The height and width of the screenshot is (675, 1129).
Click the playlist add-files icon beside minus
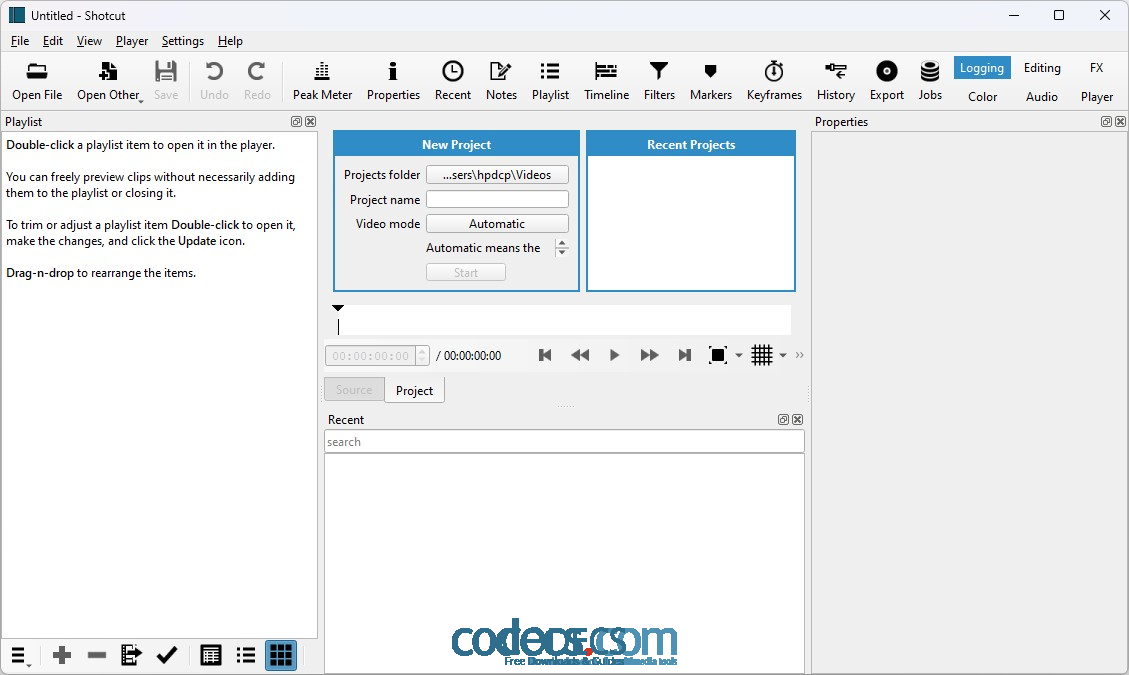131,655
